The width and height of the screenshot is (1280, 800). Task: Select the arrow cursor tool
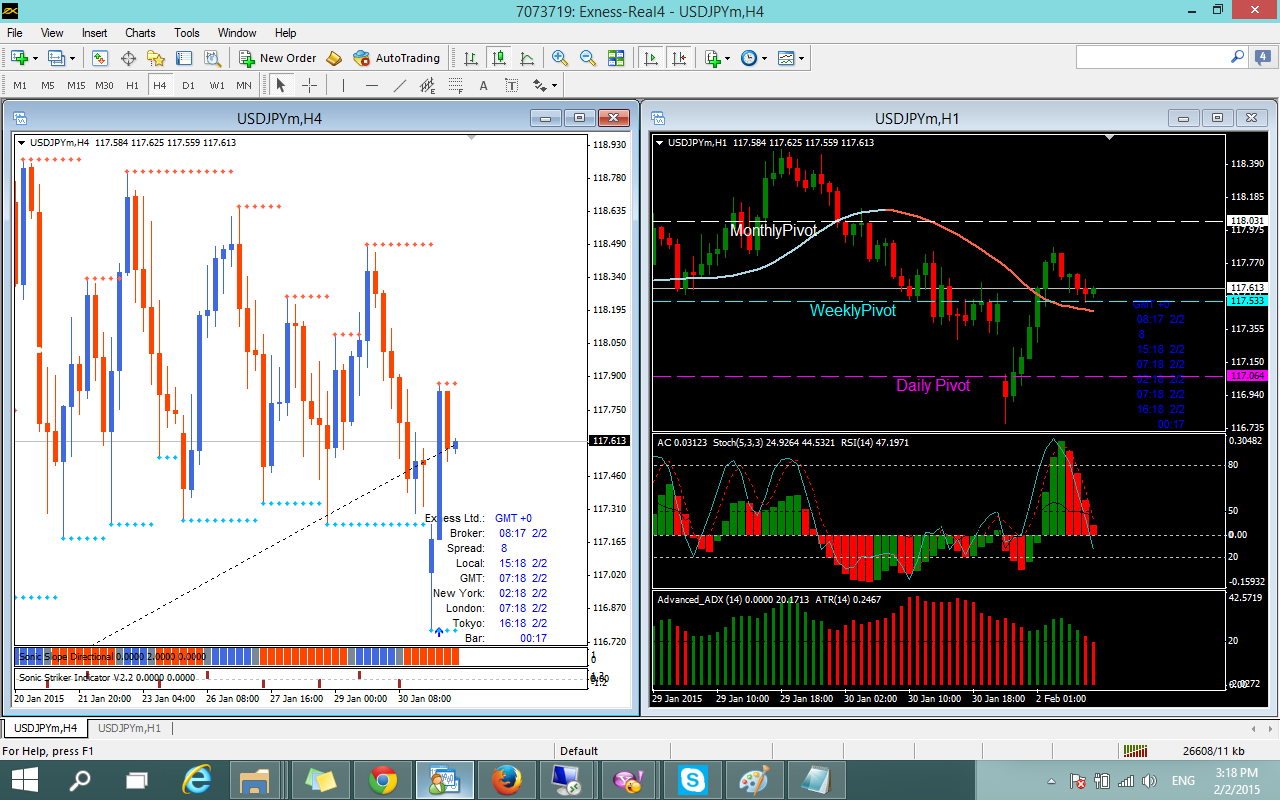click(x=281, y=85)
